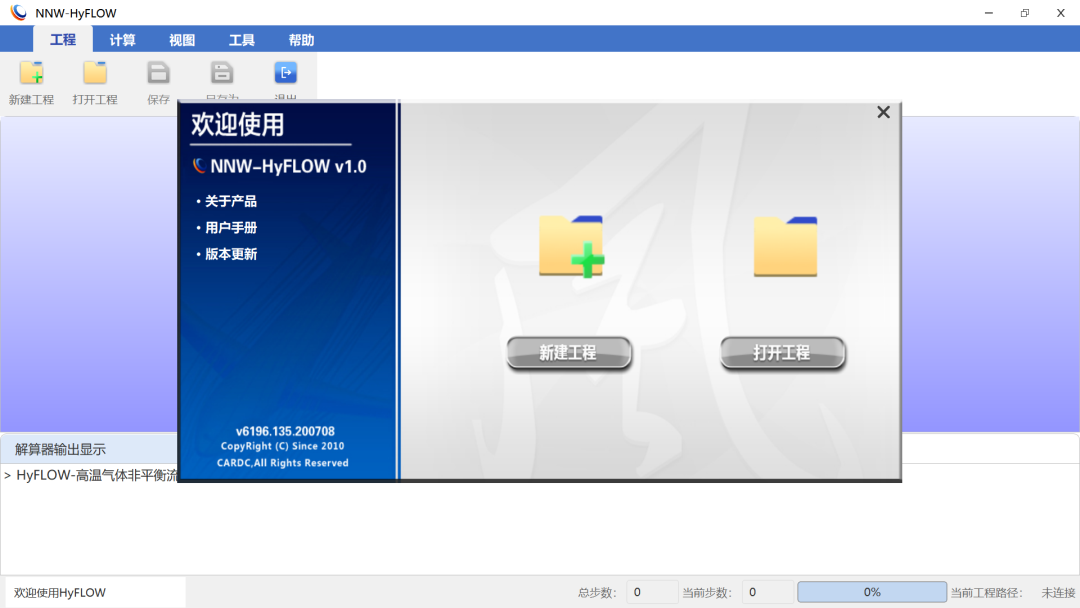Click the v6196.135.200708 version text
Screen dimensions: 1080x608
coord(285,431)
